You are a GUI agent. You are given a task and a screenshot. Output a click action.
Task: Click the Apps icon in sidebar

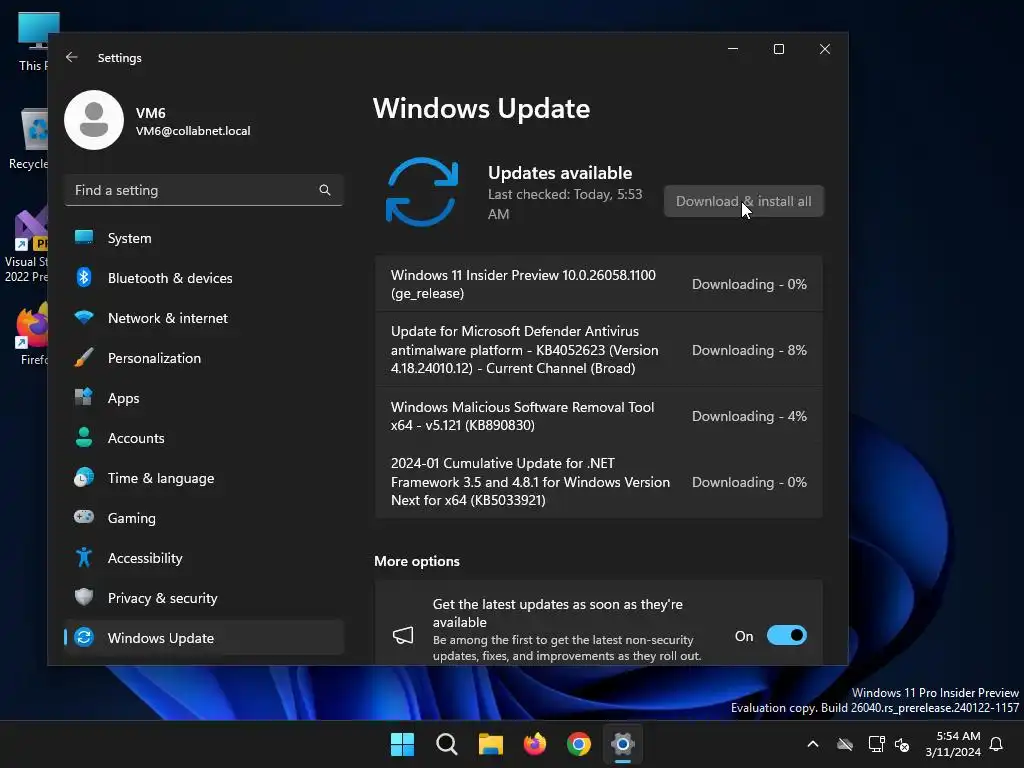coord(84,398)
